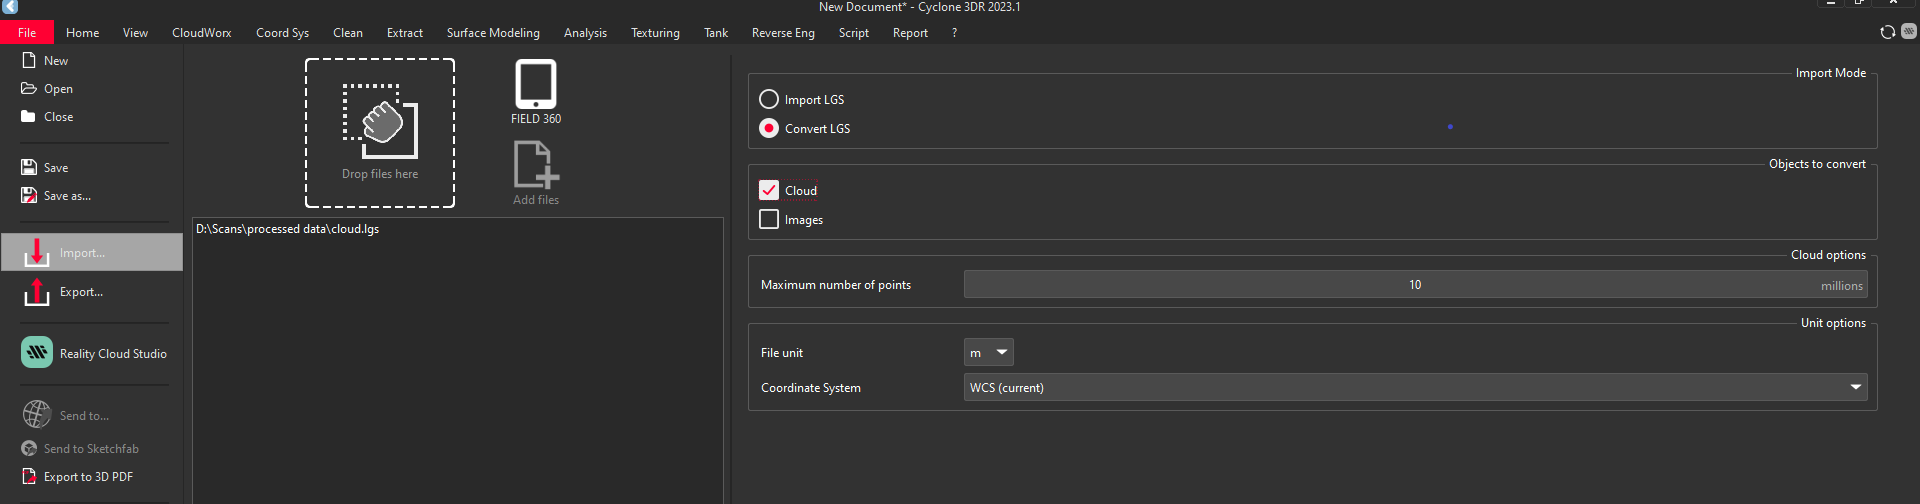Click the FIELD 360 tablet icon

(x=536, y=84)
